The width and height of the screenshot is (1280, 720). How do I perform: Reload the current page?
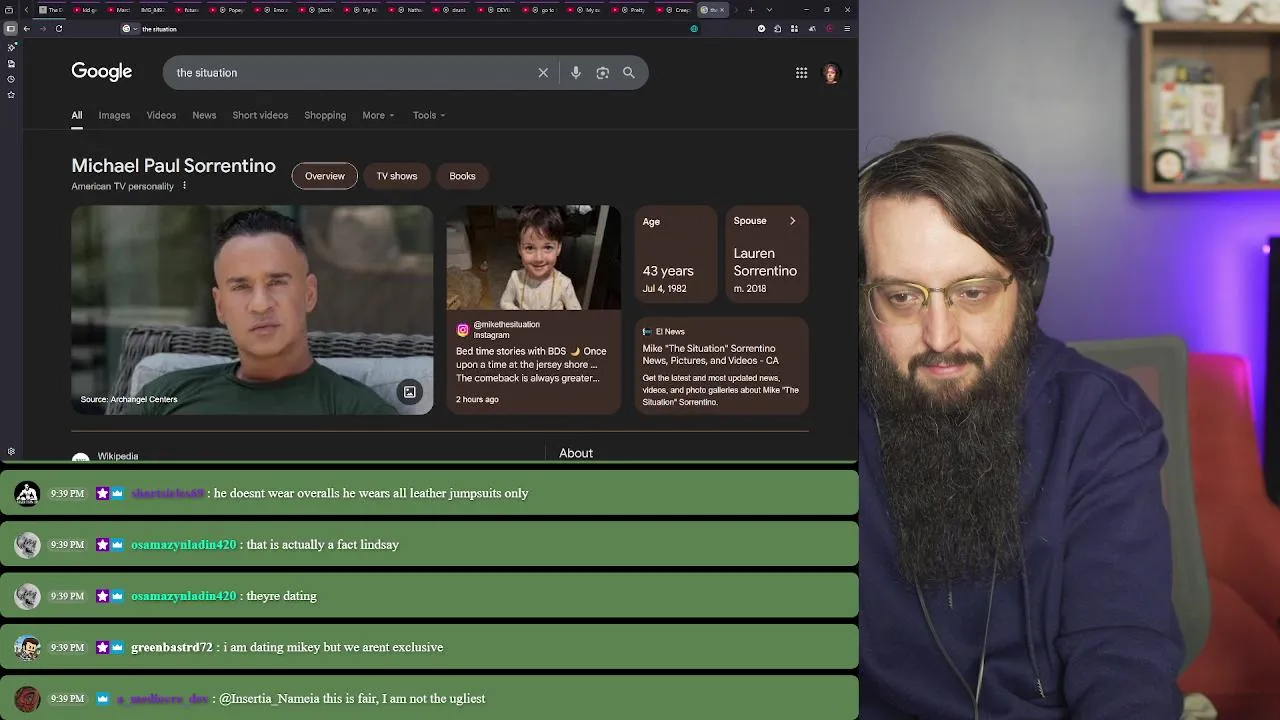[59, 29]
